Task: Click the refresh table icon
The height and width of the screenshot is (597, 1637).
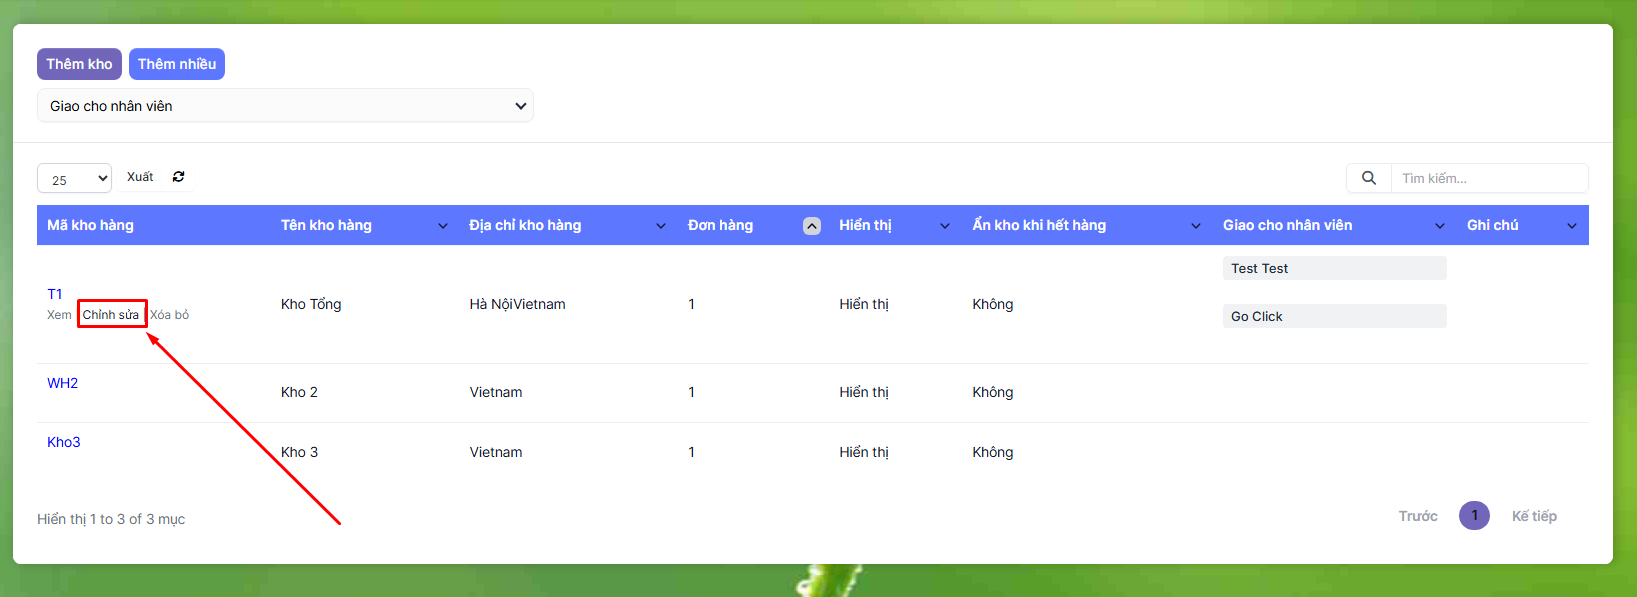Action: point(178,177)
